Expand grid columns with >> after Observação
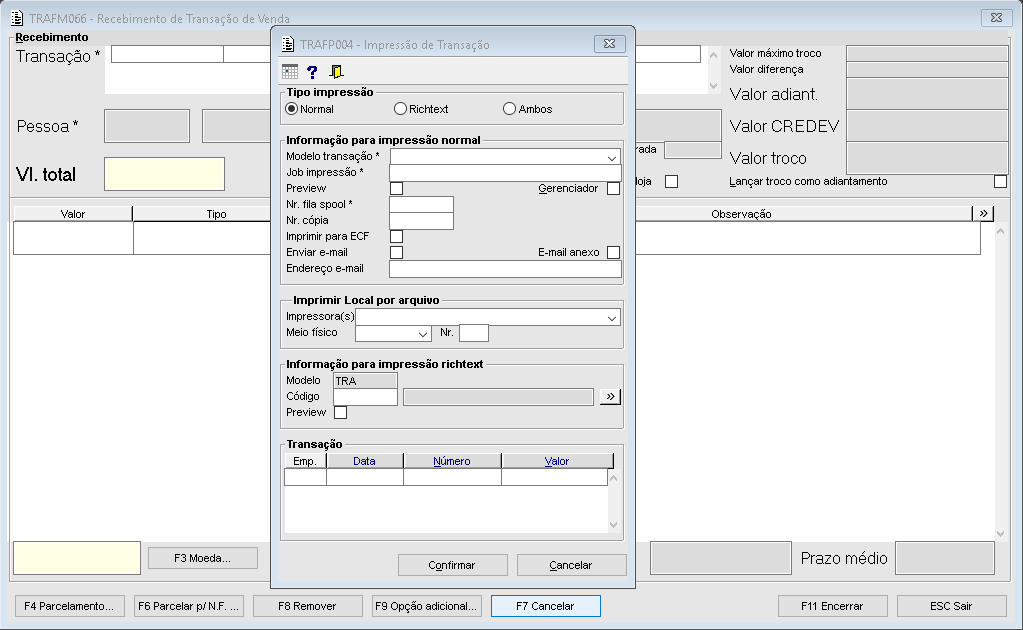This screenshot has height=630, width=1023. point(983,213)
